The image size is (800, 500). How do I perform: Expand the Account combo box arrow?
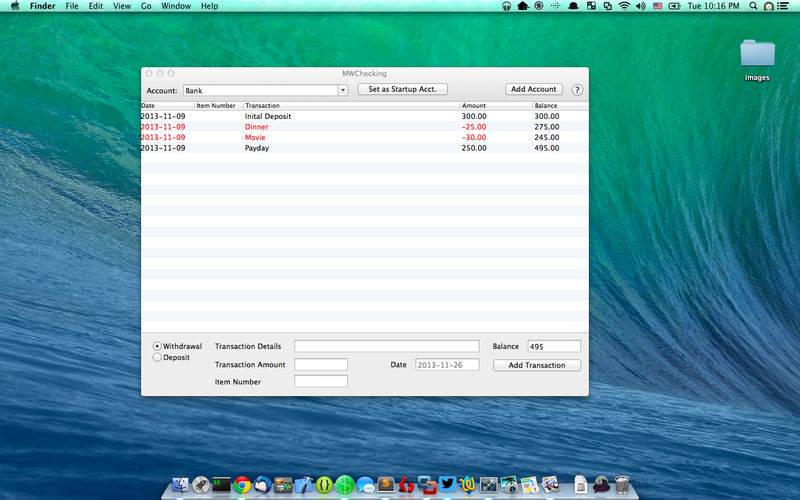(343, 90)
